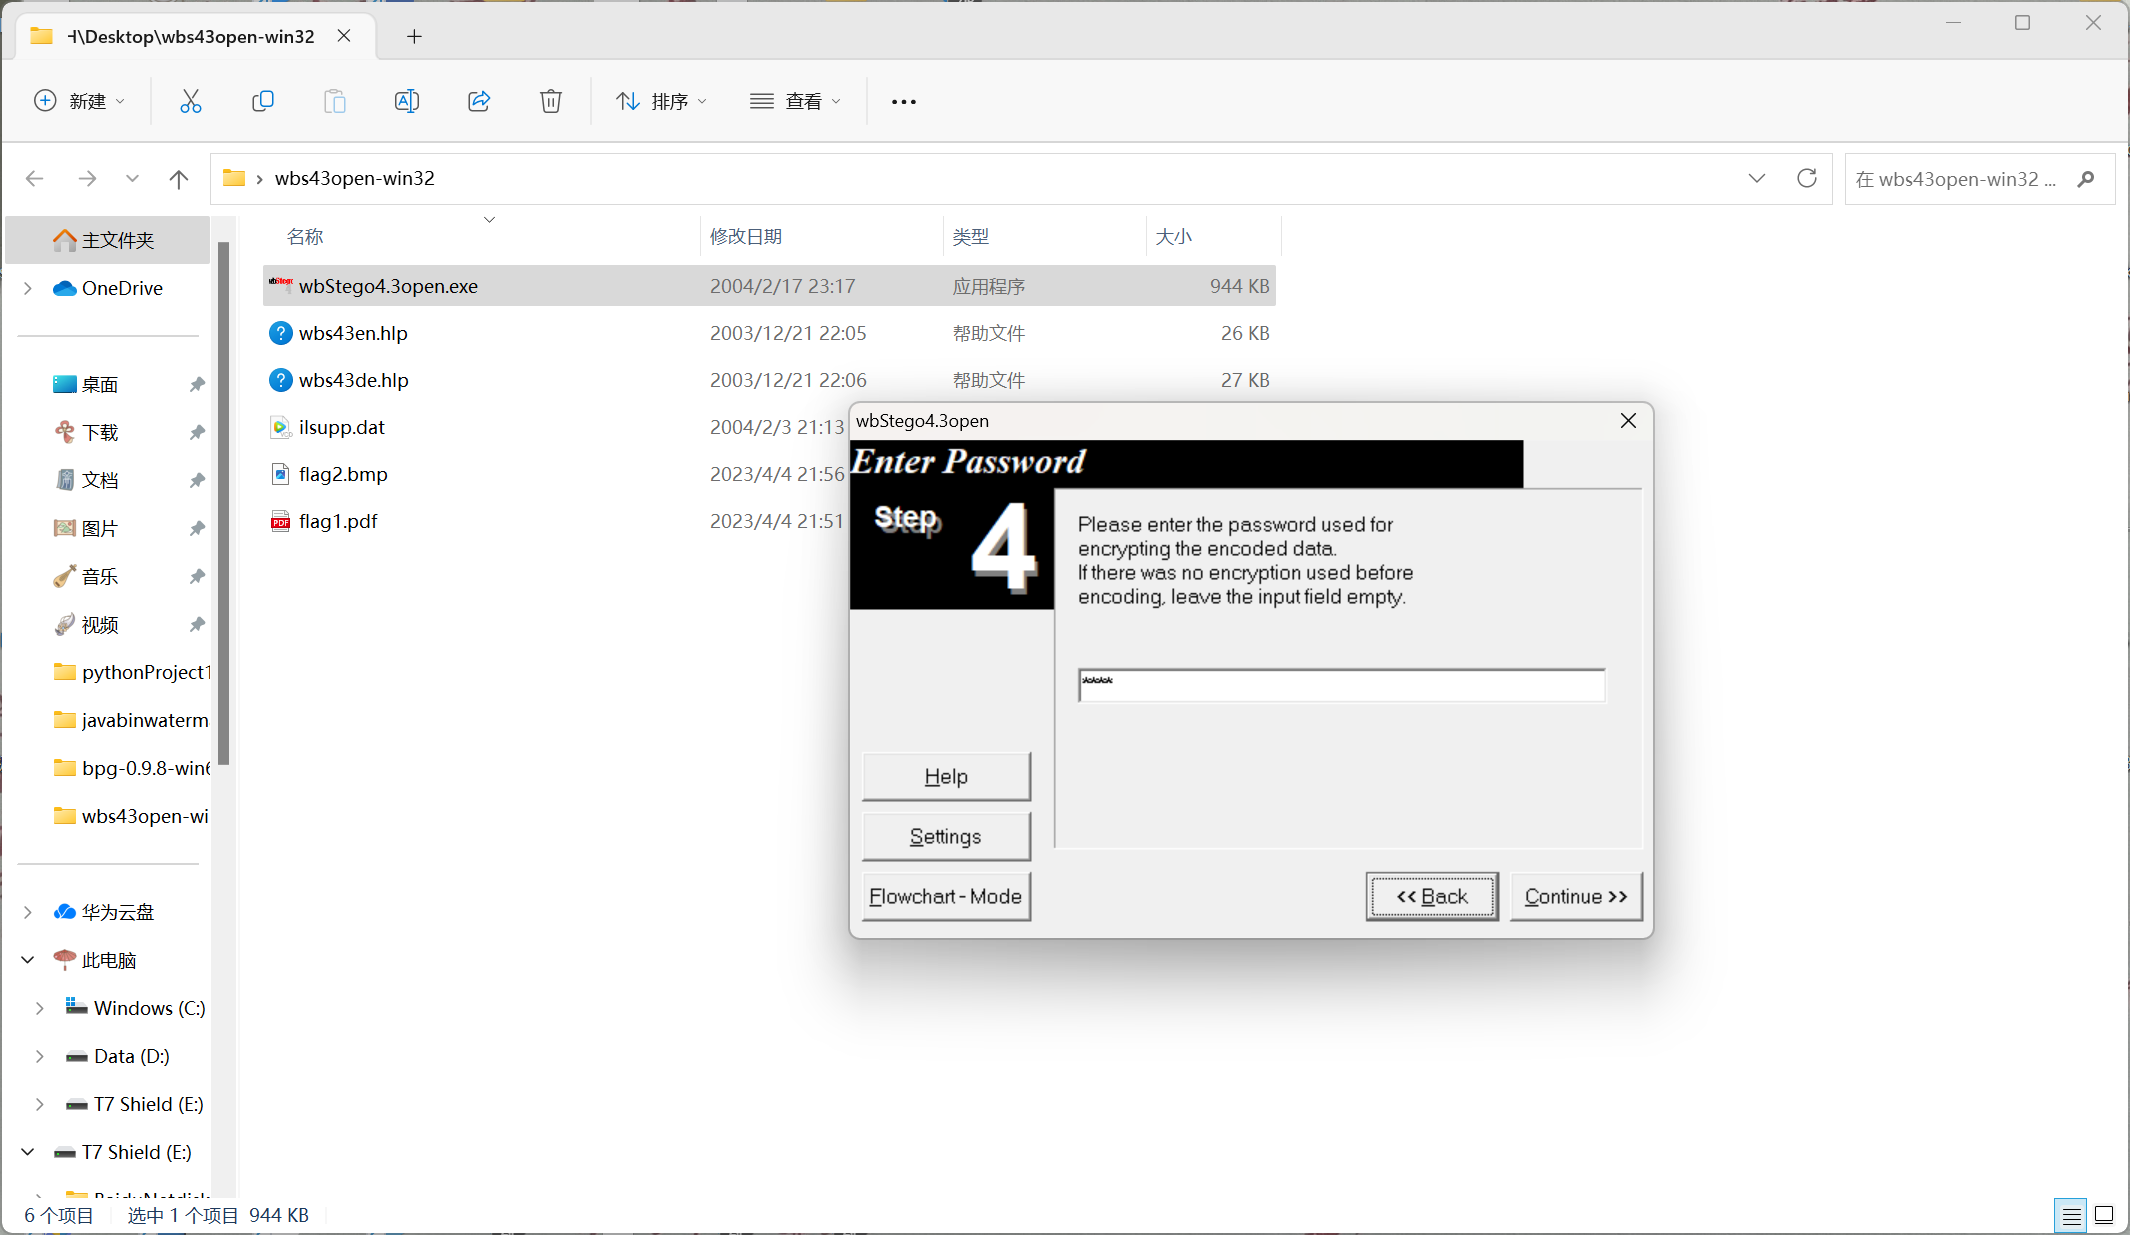Click the Rename icon in toolbar

click(x=407, y=101)
